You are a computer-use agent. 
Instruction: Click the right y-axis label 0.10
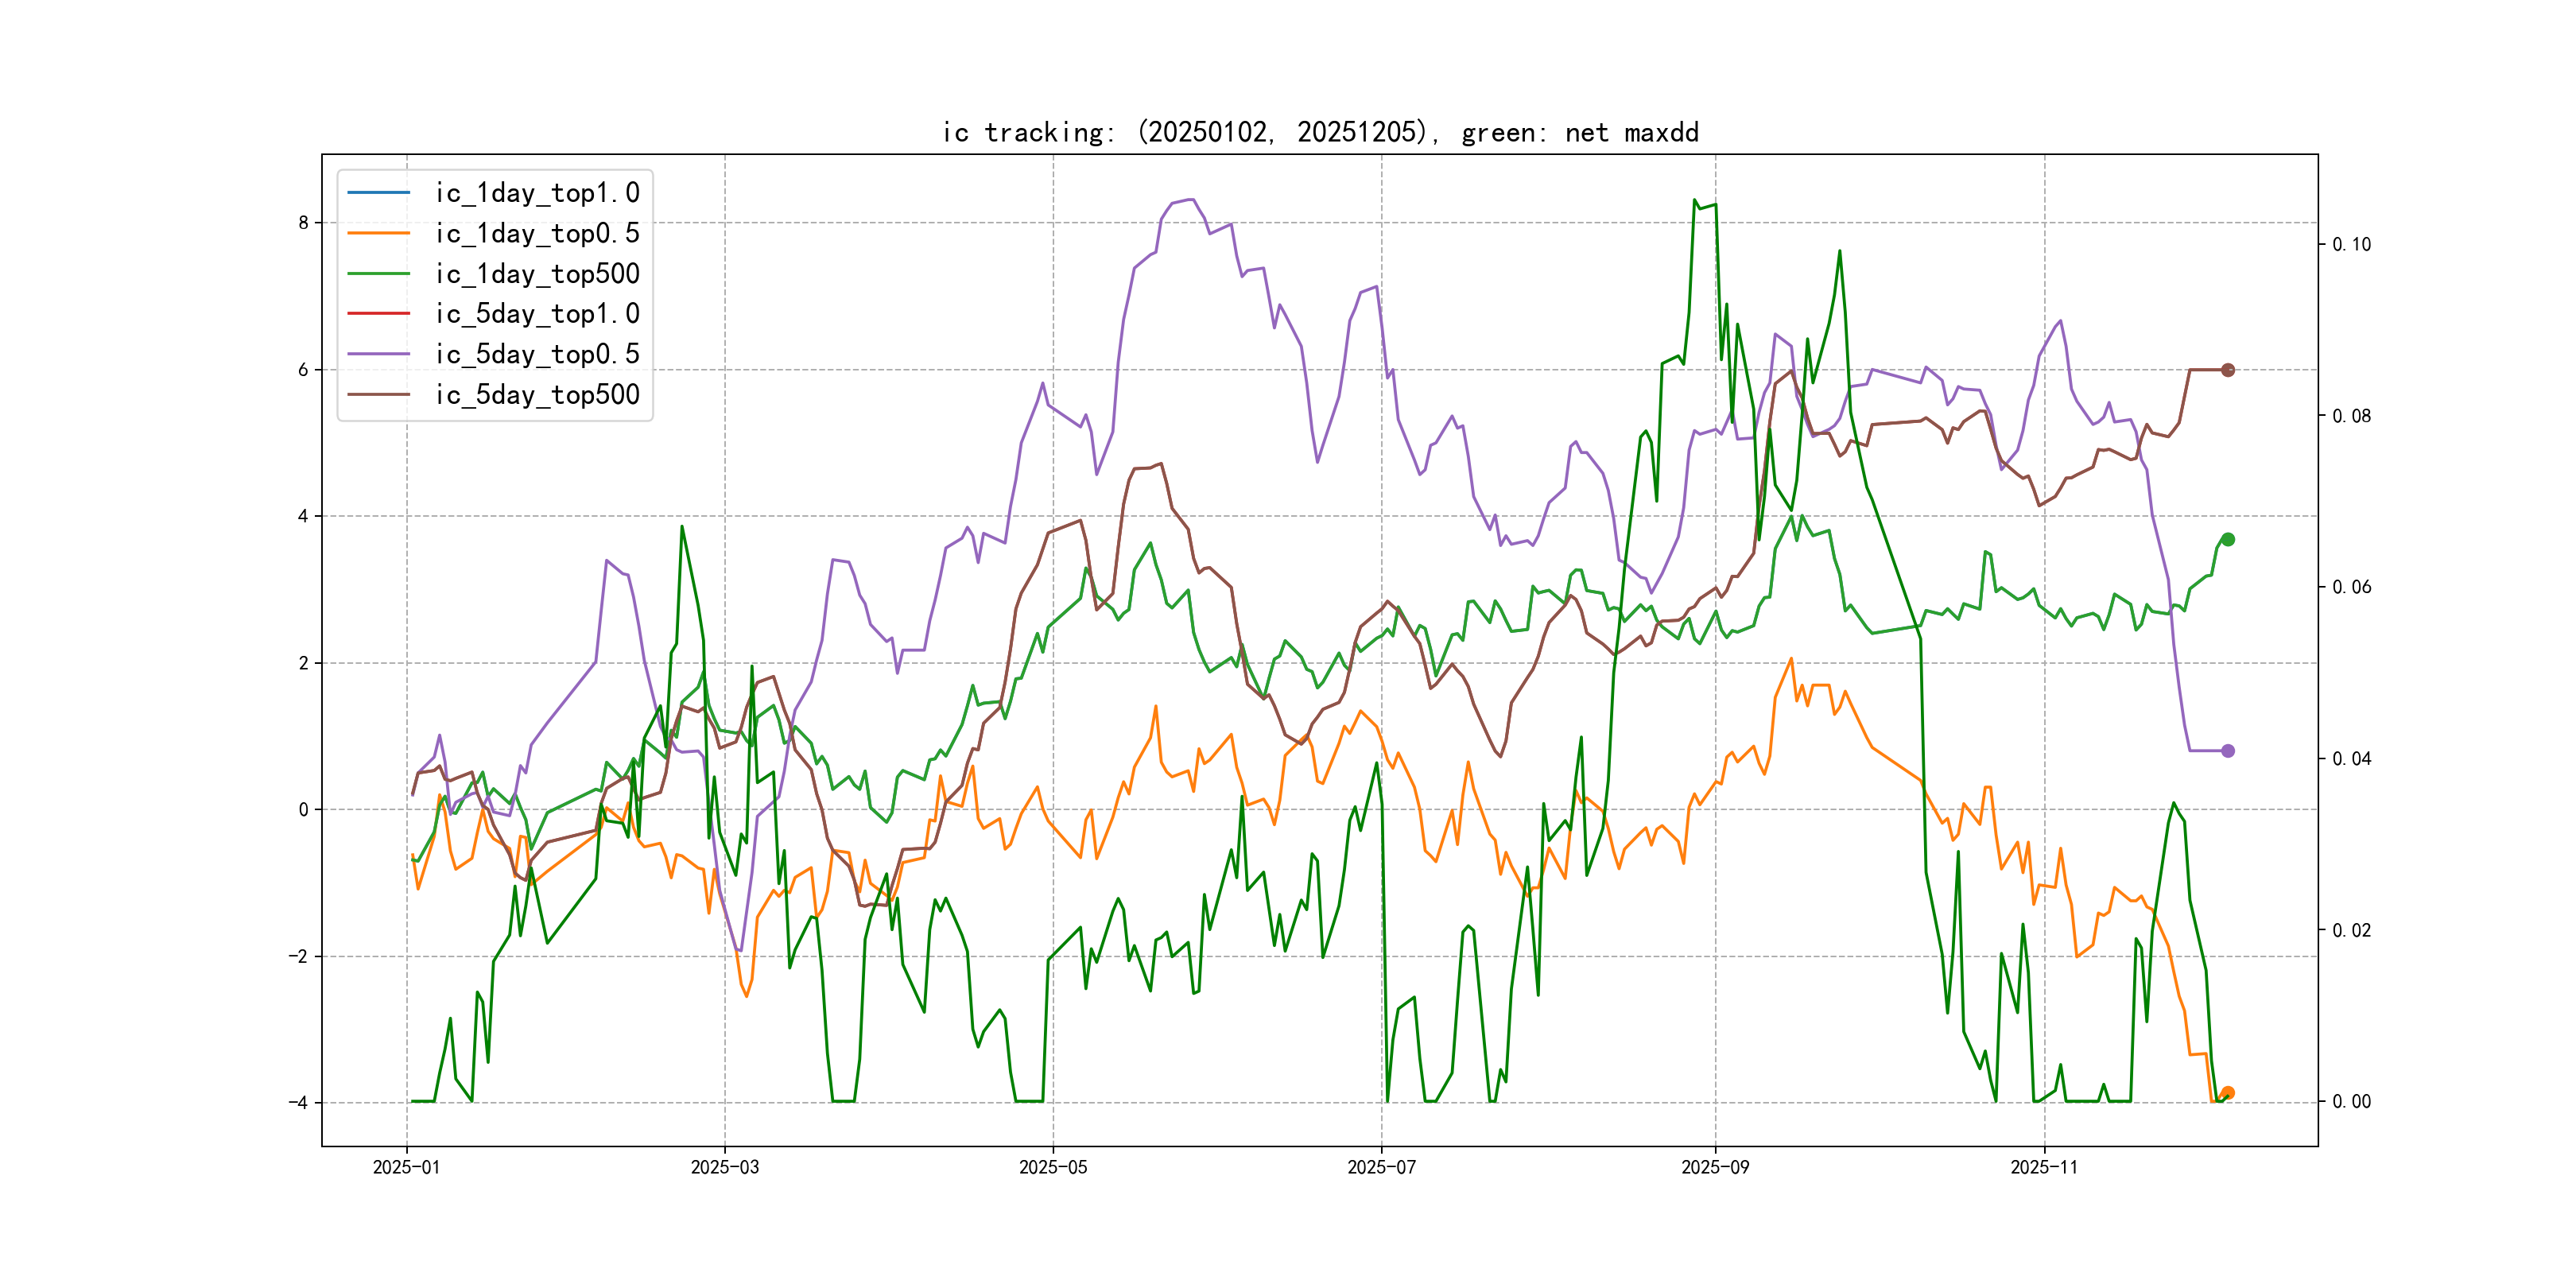click(x=2351, y=244)
